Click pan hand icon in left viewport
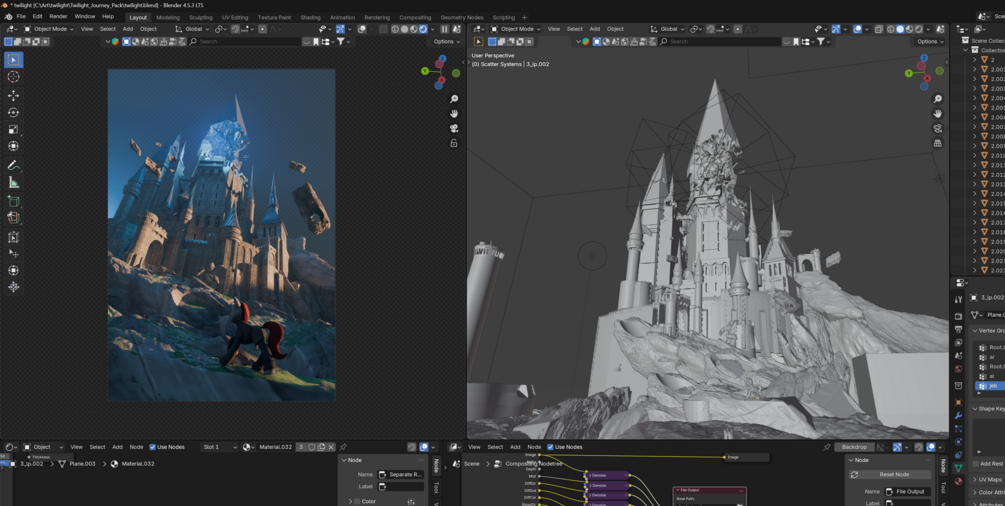 (x=454, y=114)
